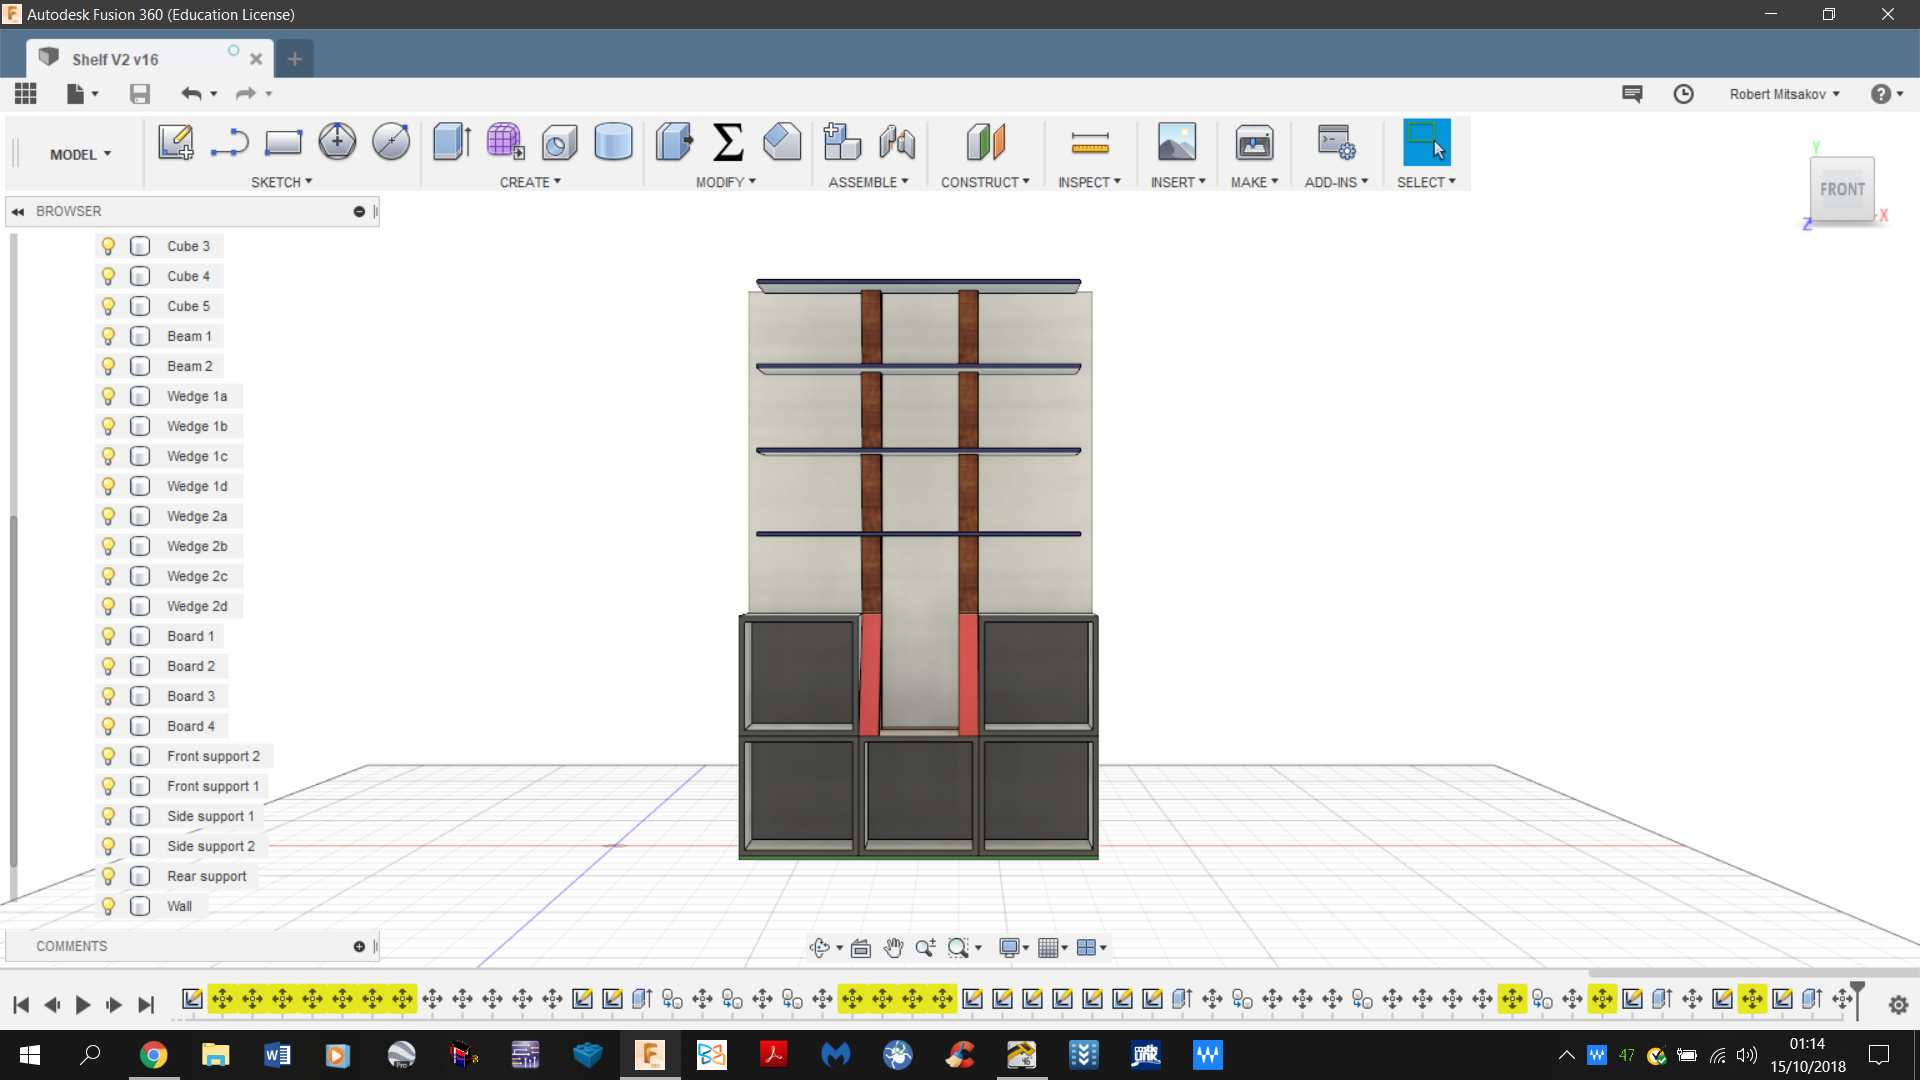This screenshot has width=1920, height=1080.
Task: Hide the Cube 3 component
Action: click(108, 246)
